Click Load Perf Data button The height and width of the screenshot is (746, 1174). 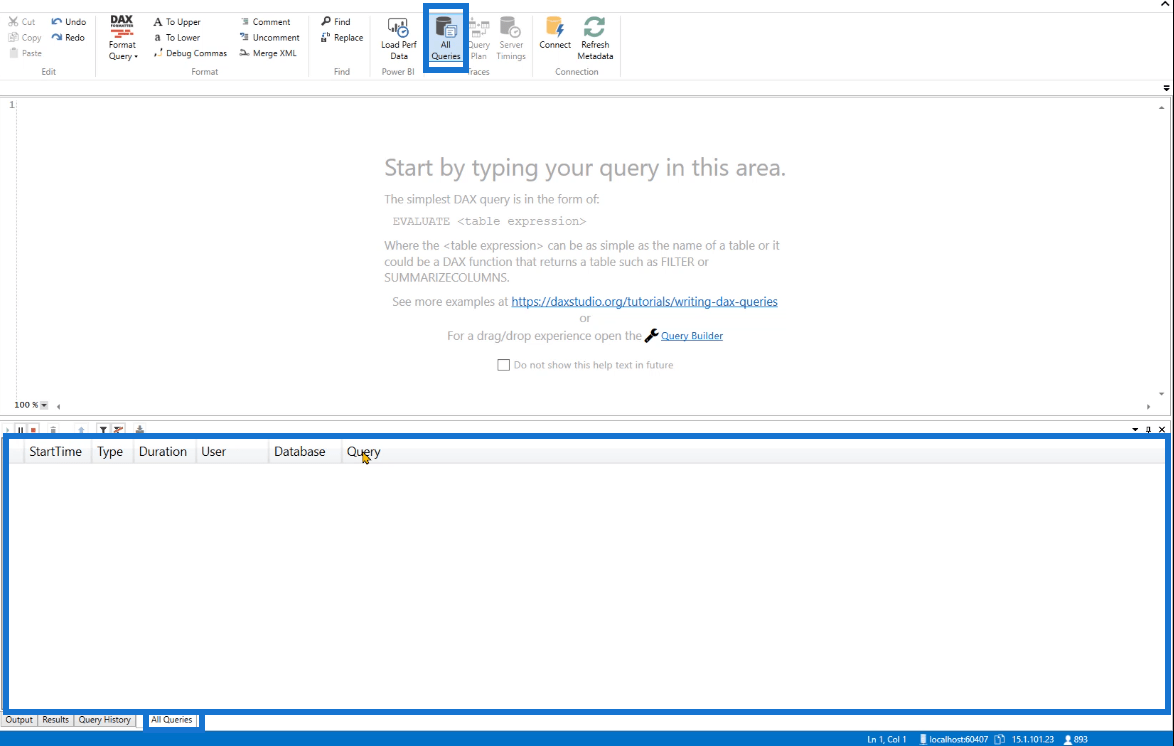pyautogui.click(x=398, y=38)
